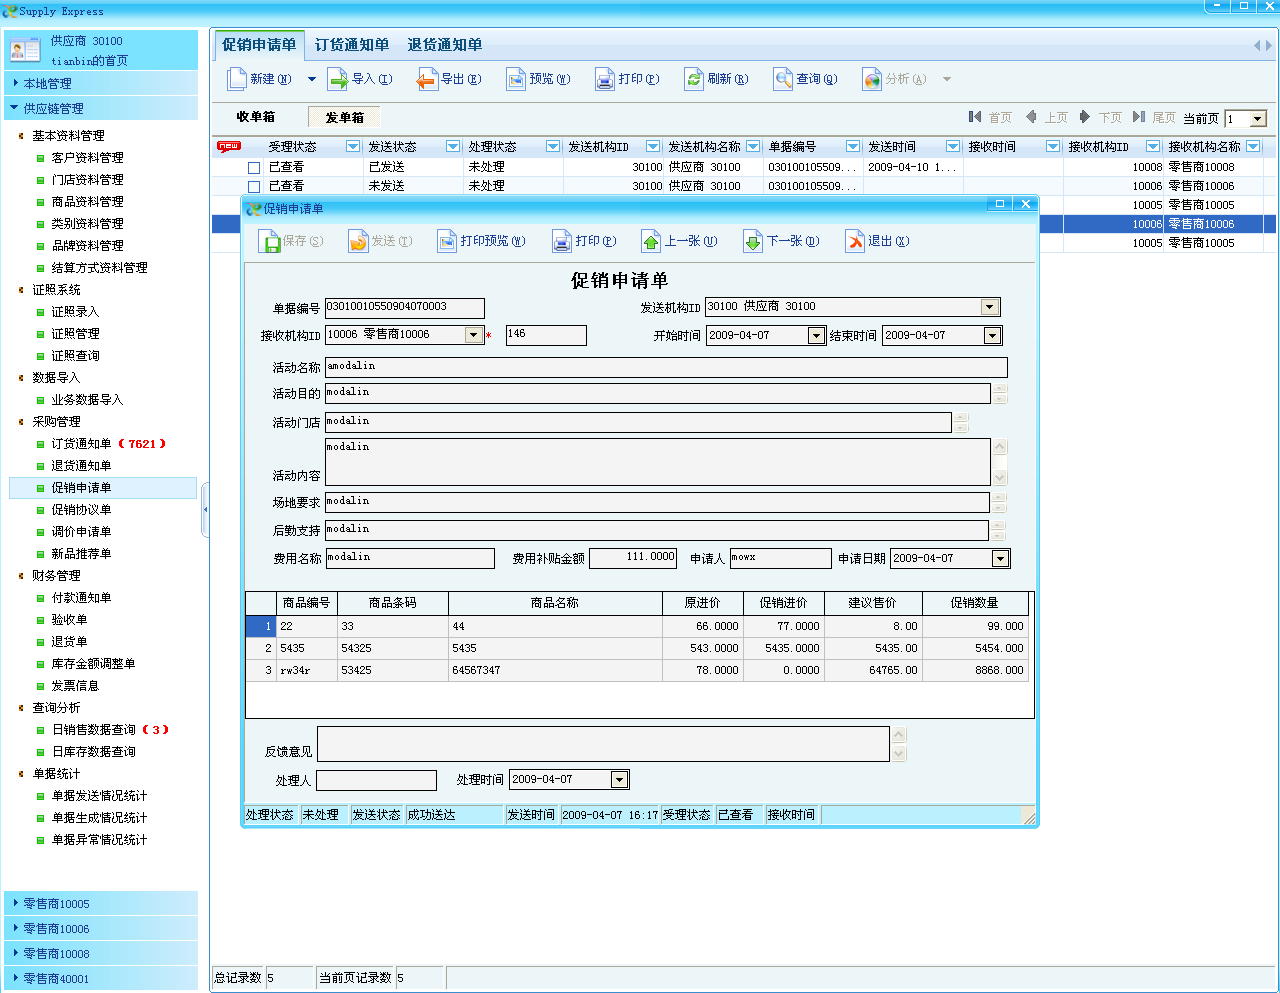Click the Refresh (刷新) toolbar icon

[694, 79]
